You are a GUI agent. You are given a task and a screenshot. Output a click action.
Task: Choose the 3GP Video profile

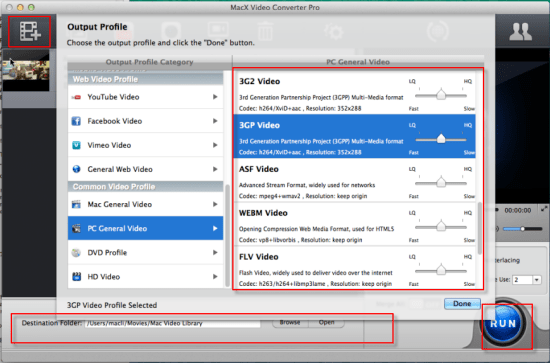coord(354,136)
